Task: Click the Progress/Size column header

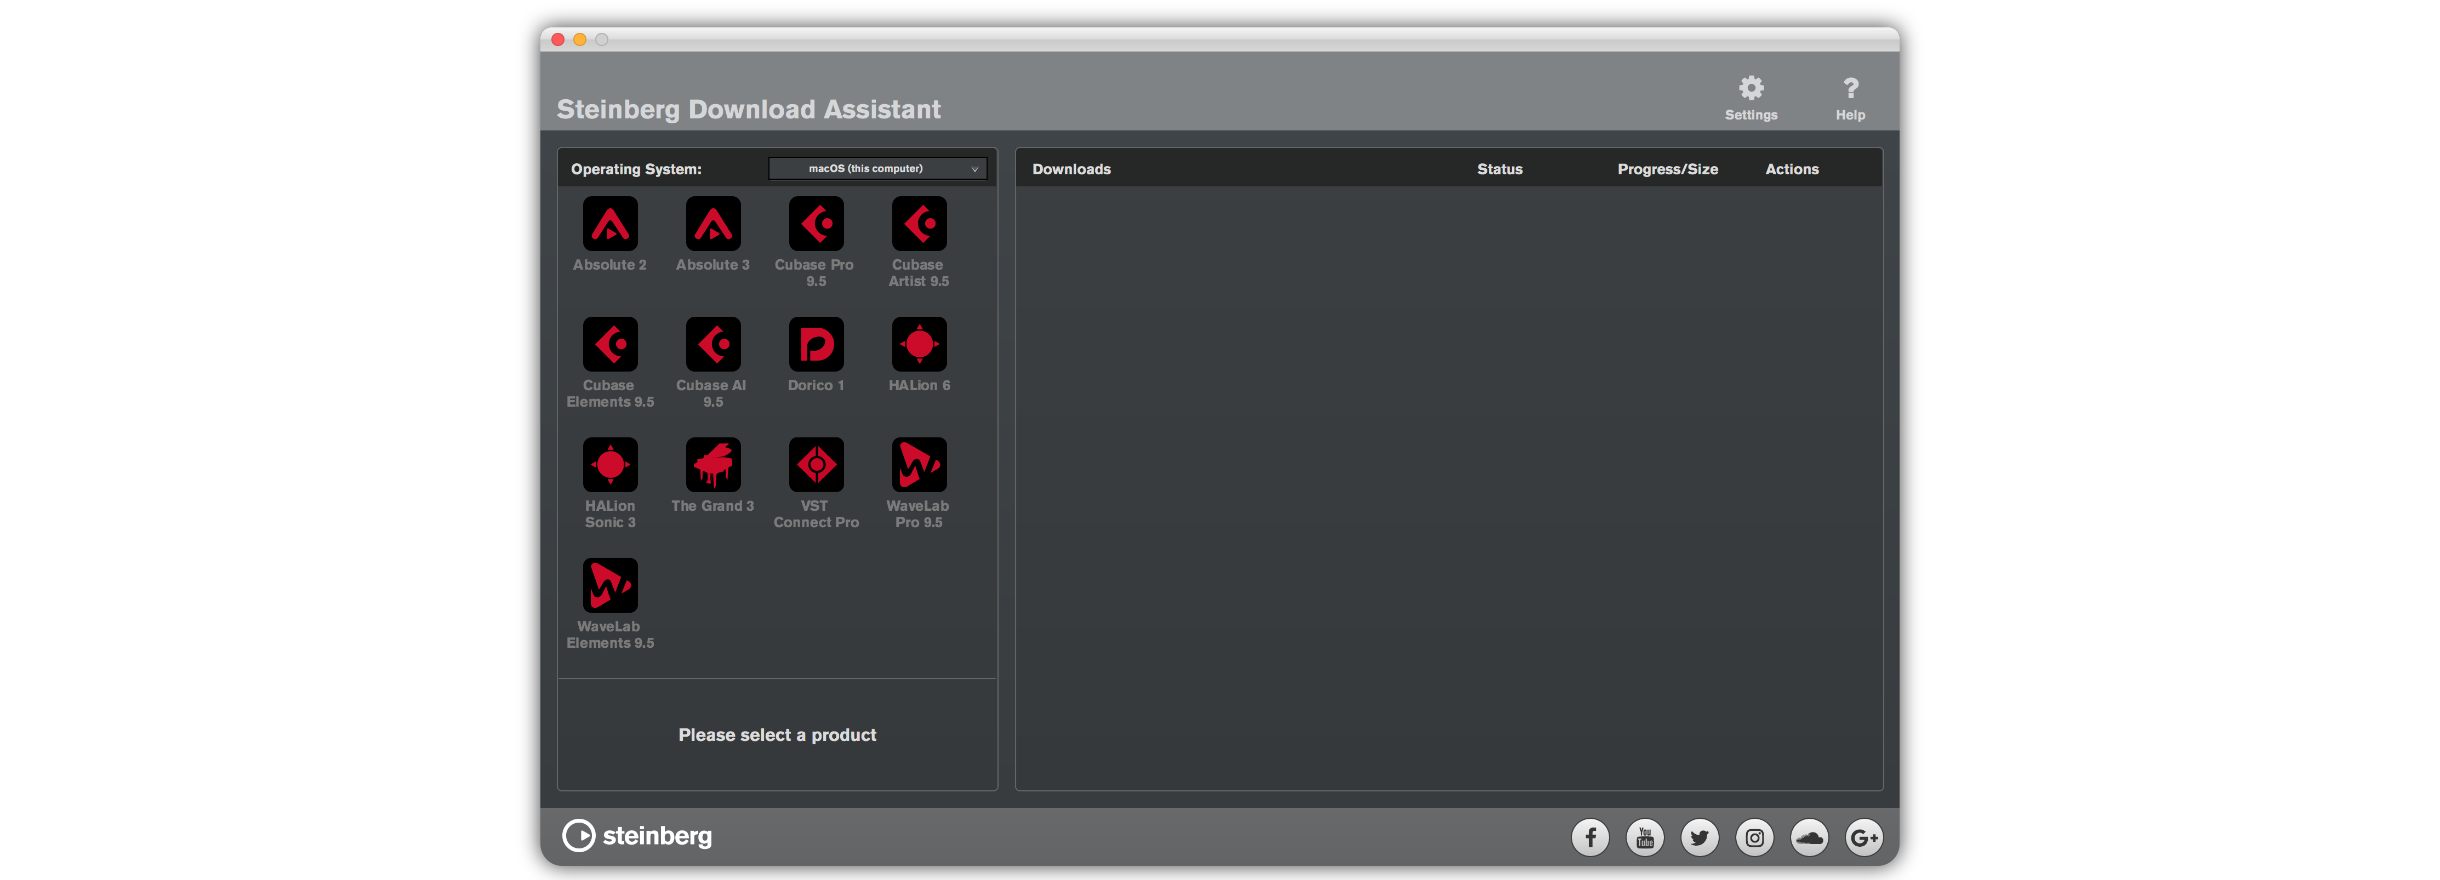Action: (1668, 169)
